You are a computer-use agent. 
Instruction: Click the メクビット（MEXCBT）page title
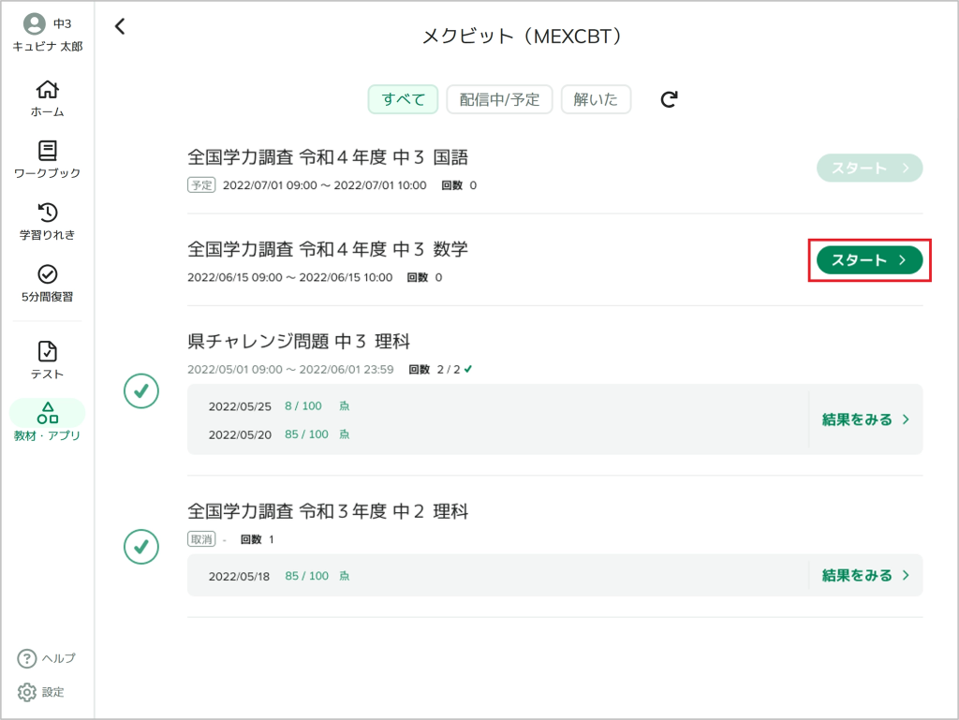point(522,36)
